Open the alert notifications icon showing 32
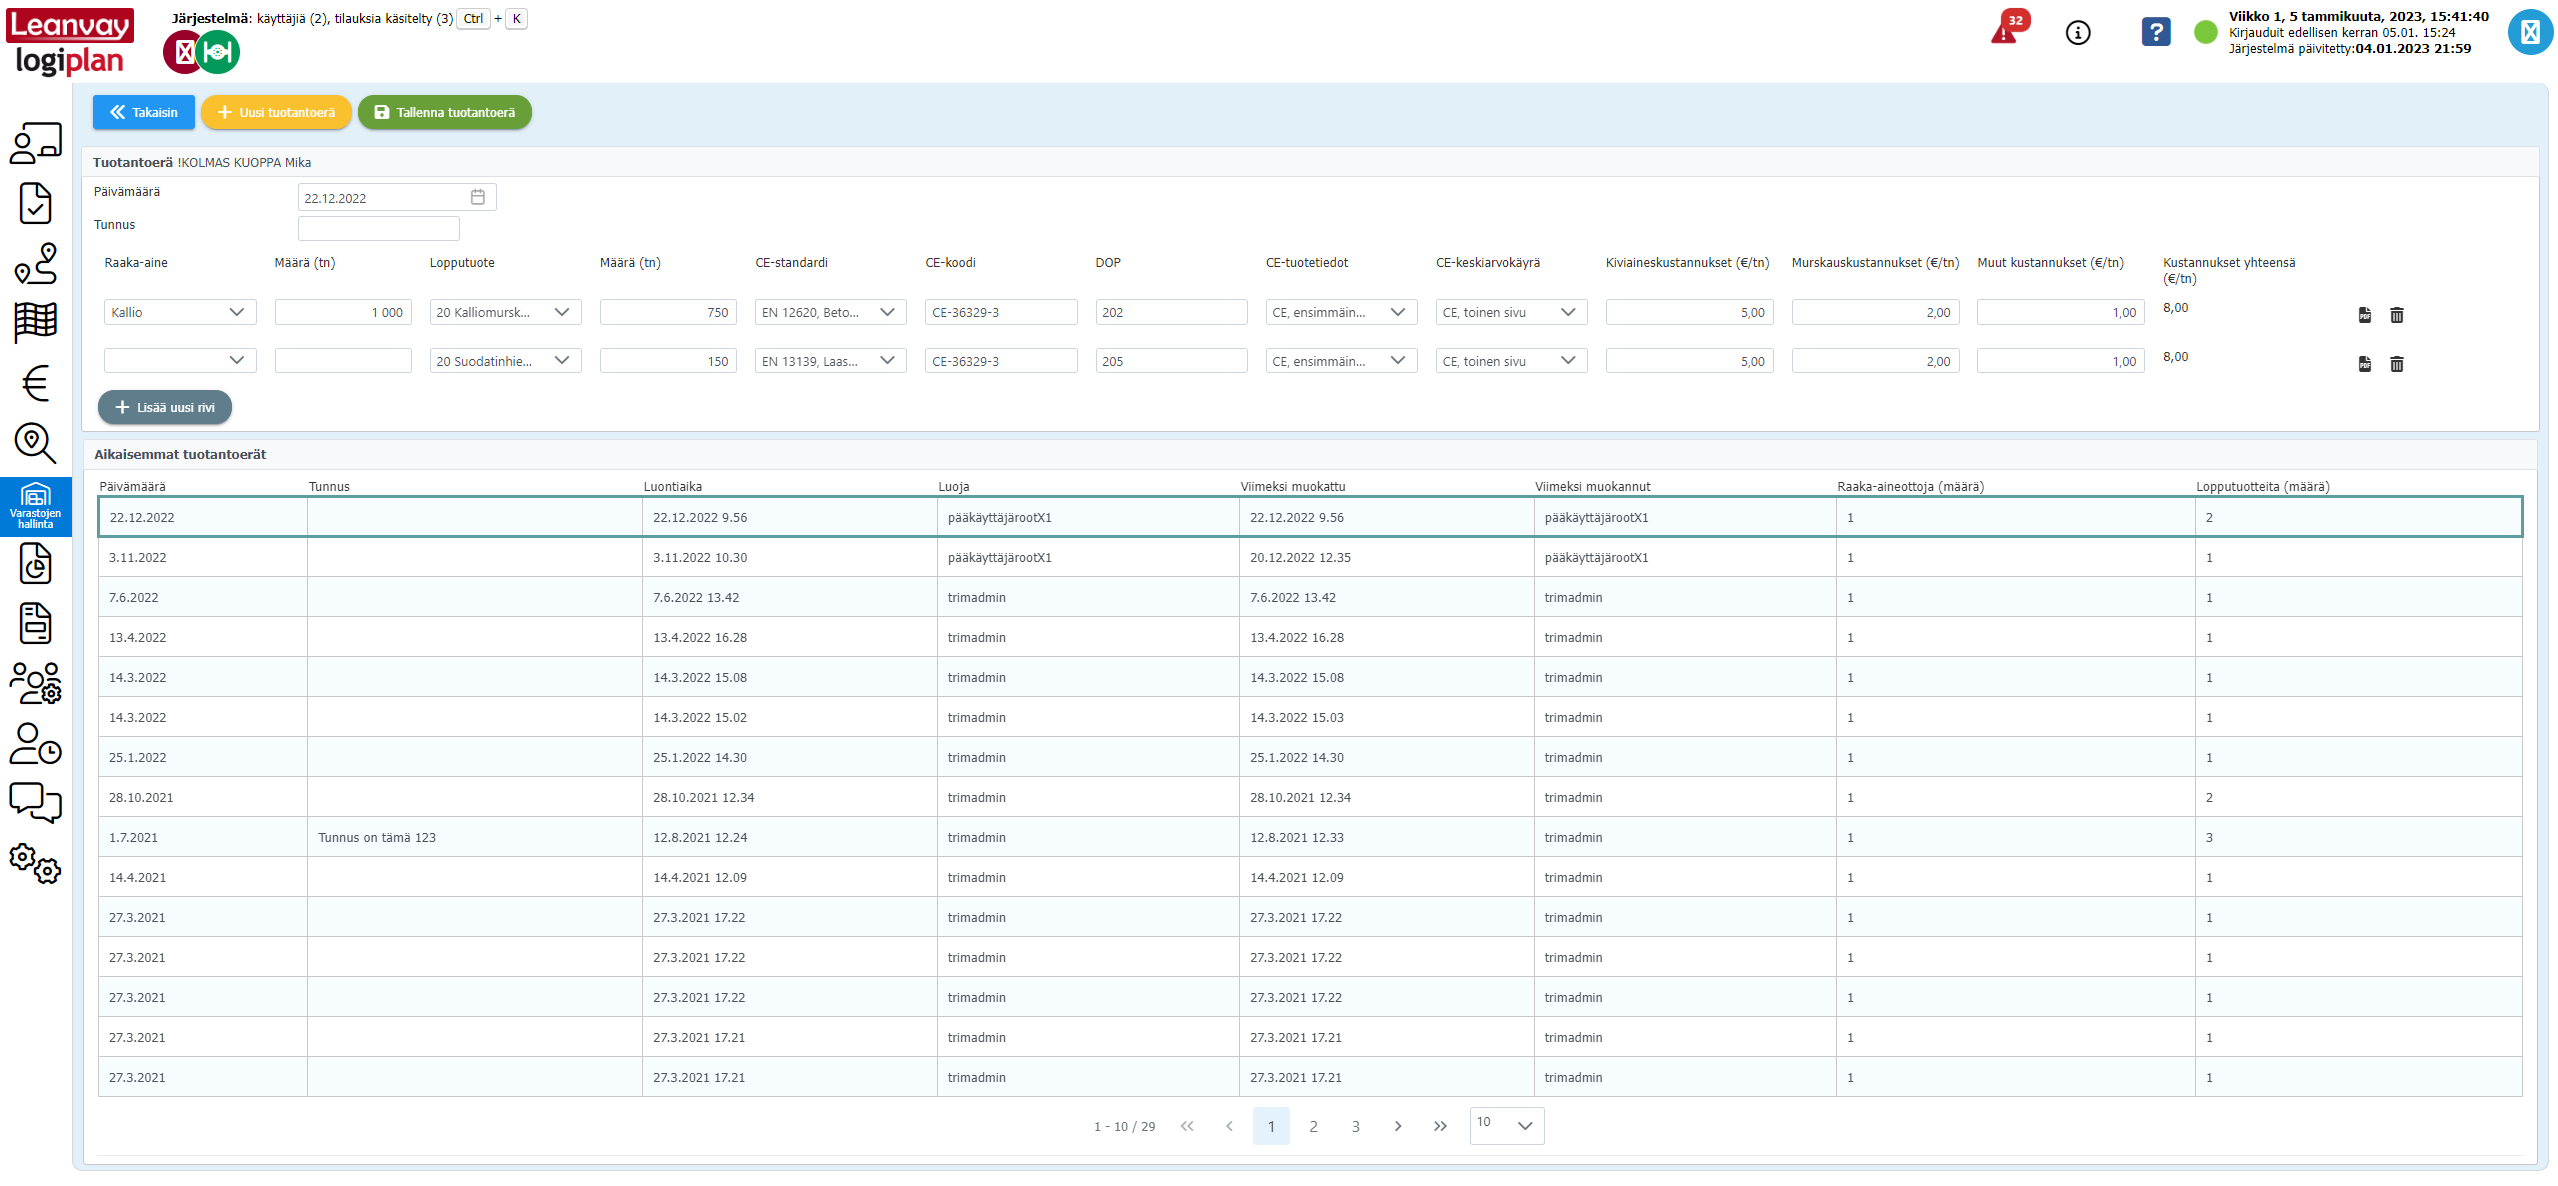Screen dimensions: 2558x1186 click(2008, 28)
